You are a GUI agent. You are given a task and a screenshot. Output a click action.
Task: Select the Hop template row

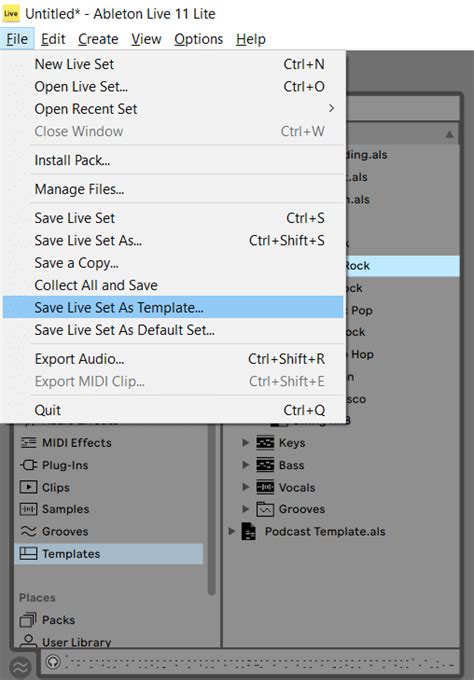point(402,355)
